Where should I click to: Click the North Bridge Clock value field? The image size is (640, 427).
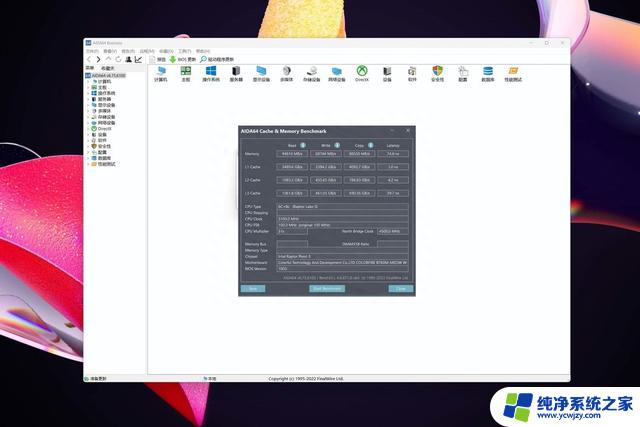click(x=393, y=231)
